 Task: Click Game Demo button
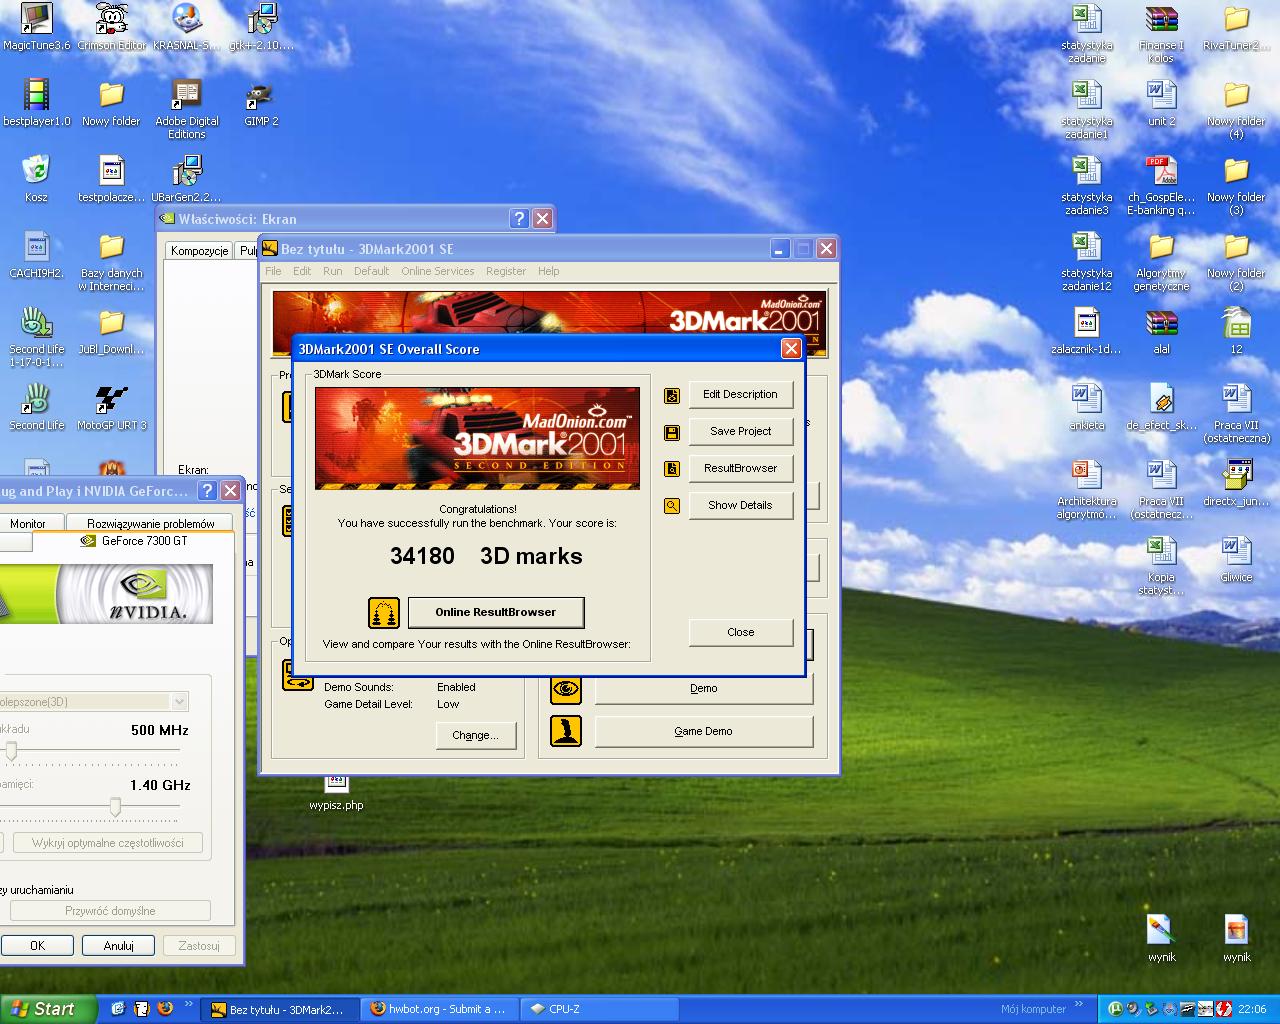point(703,731)
